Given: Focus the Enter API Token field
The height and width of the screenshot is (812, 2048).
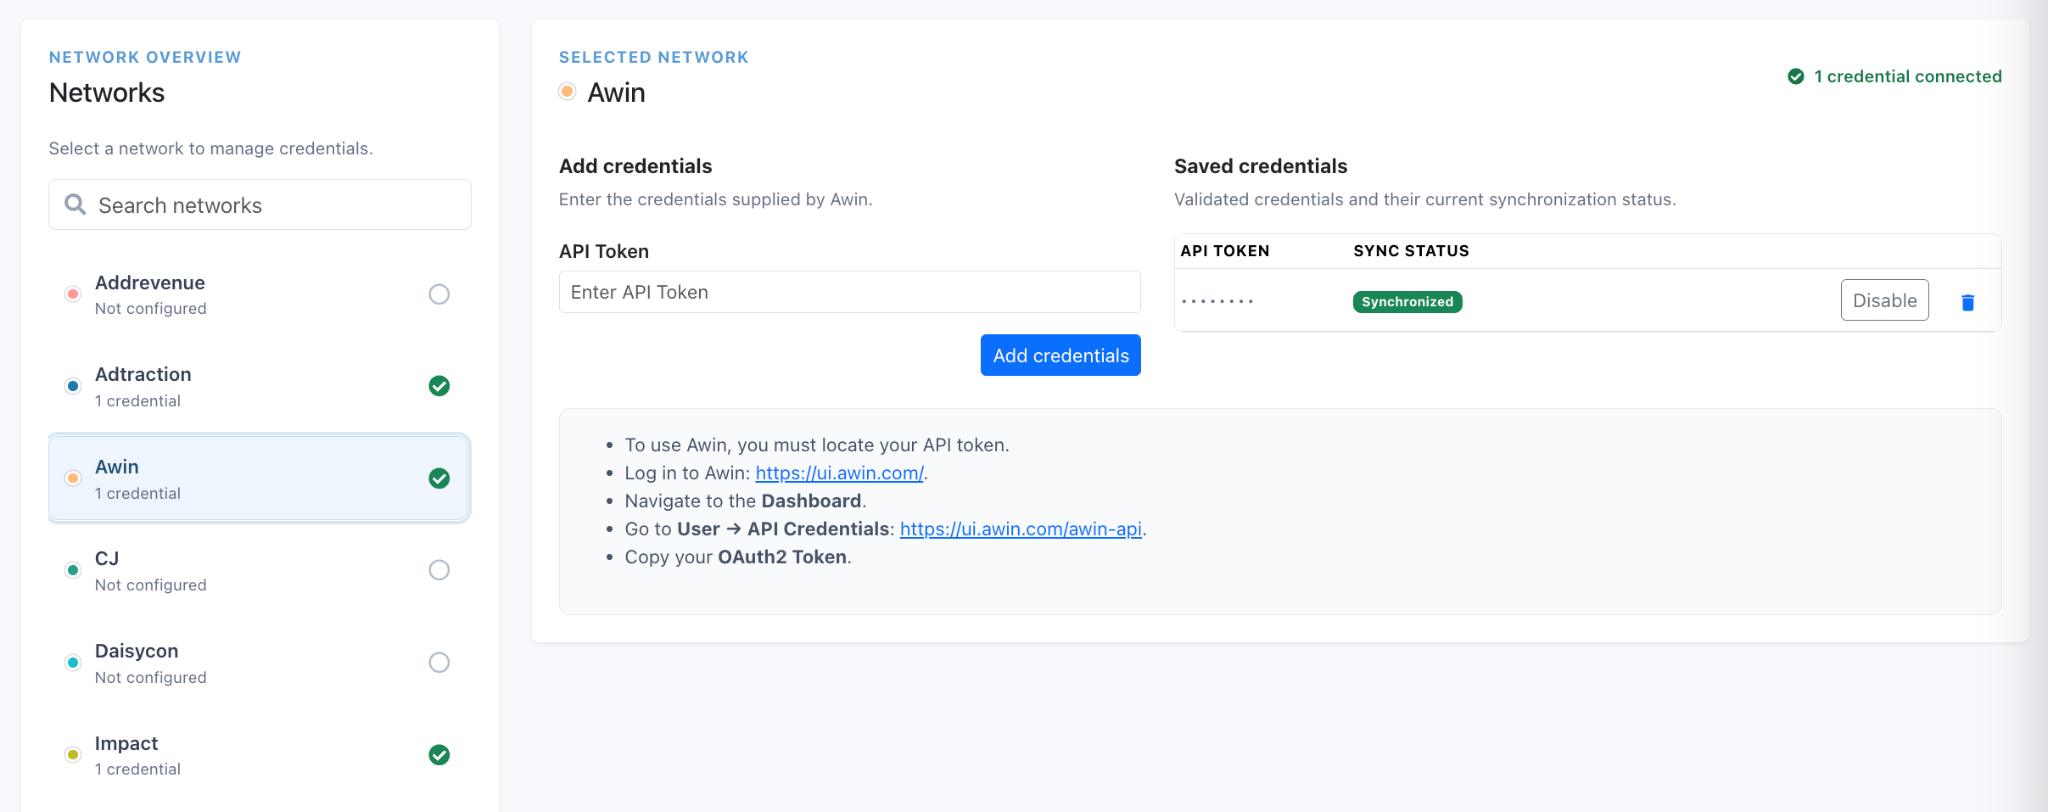Looking at the screenshot, I should [x=849, y=292].
